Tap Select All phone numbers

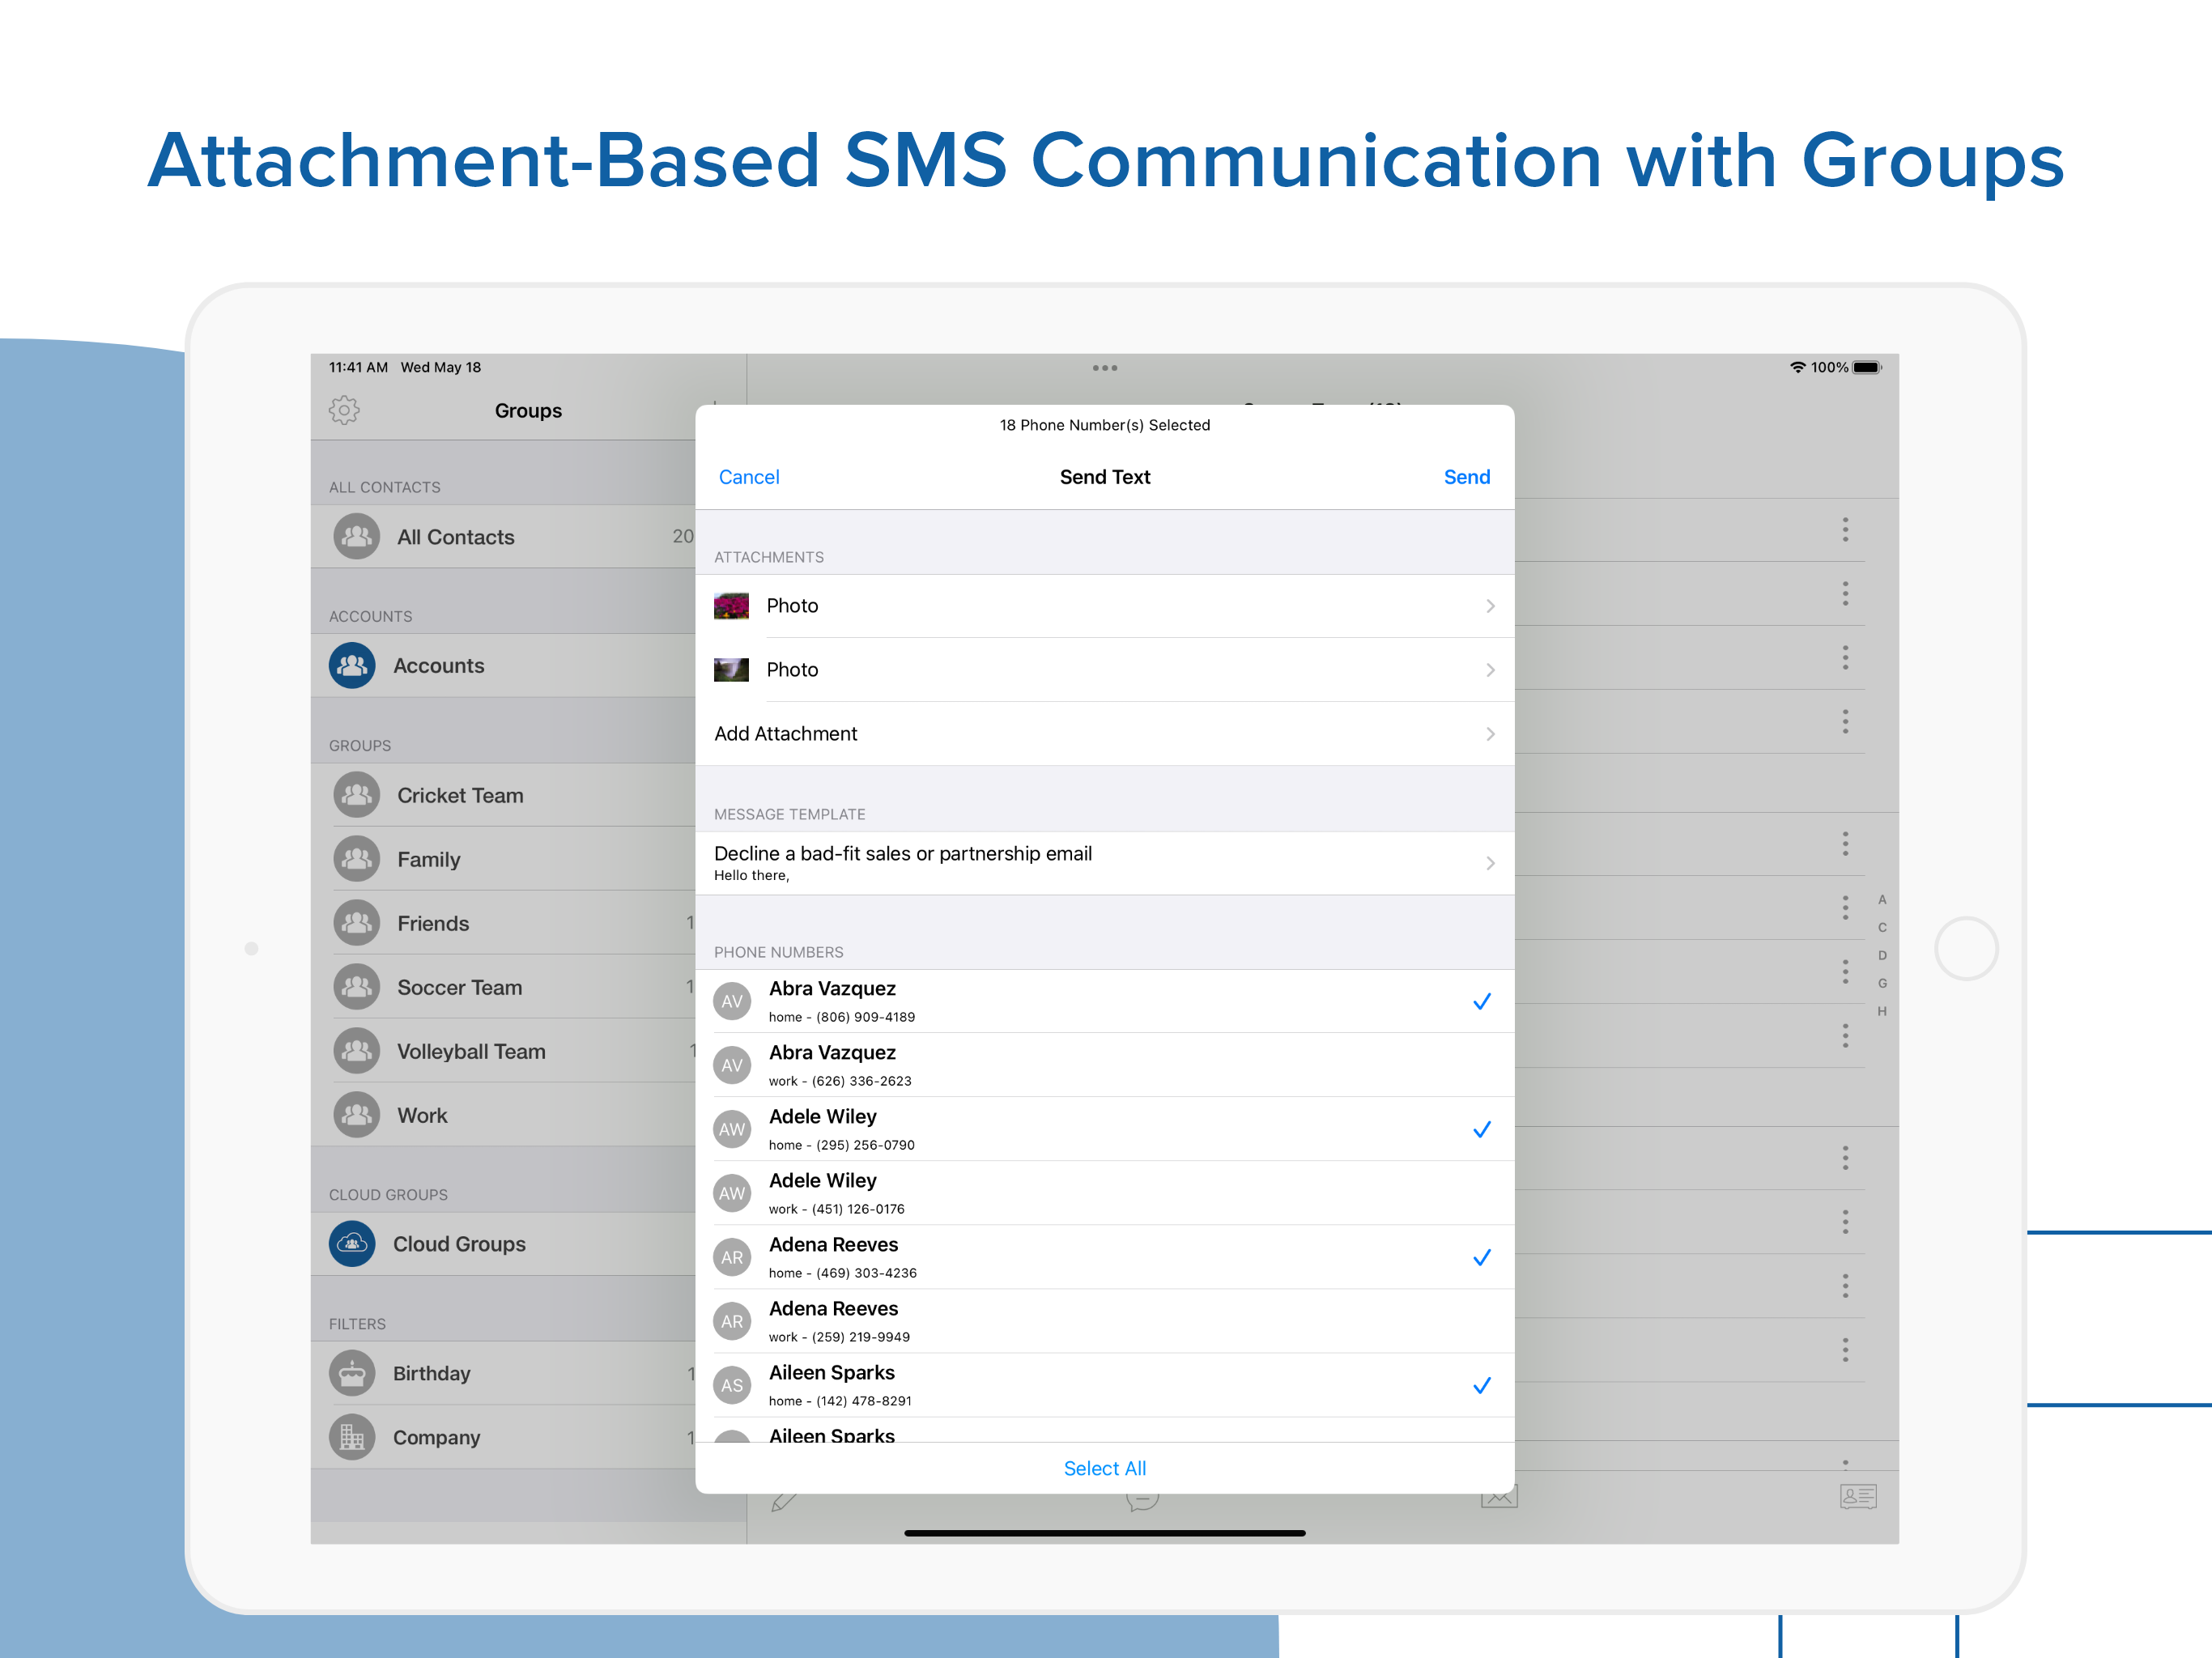(x=1104, y=1468)
